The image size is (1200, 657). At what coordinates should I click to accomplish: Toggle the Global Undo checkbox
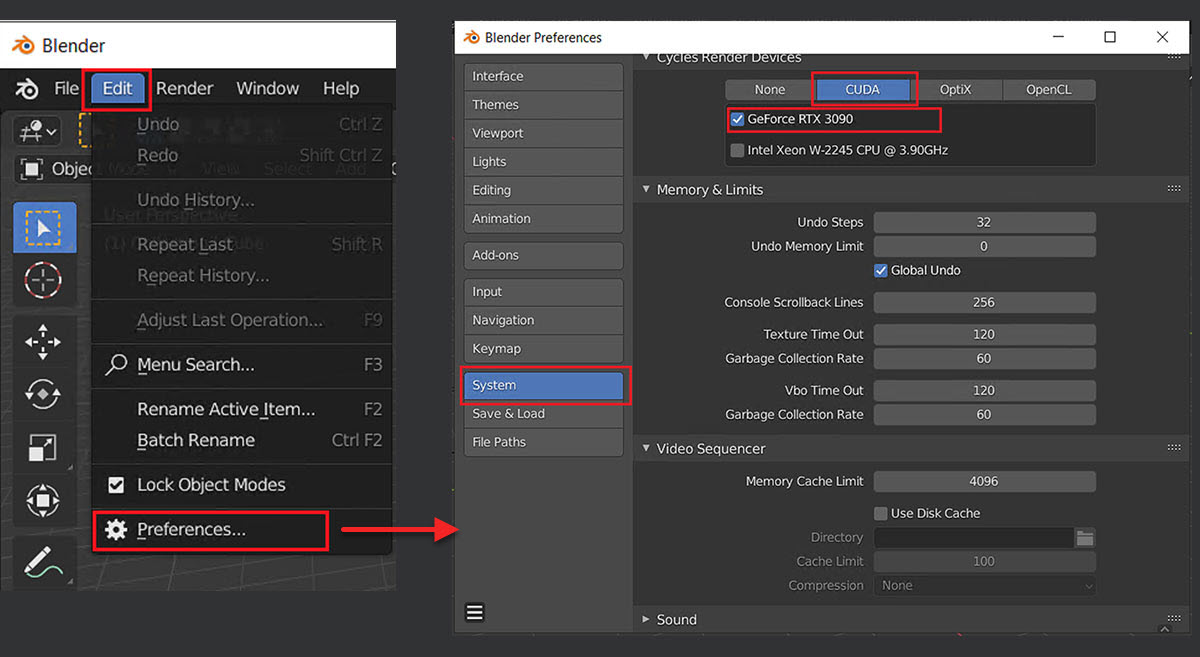[881, 270]
